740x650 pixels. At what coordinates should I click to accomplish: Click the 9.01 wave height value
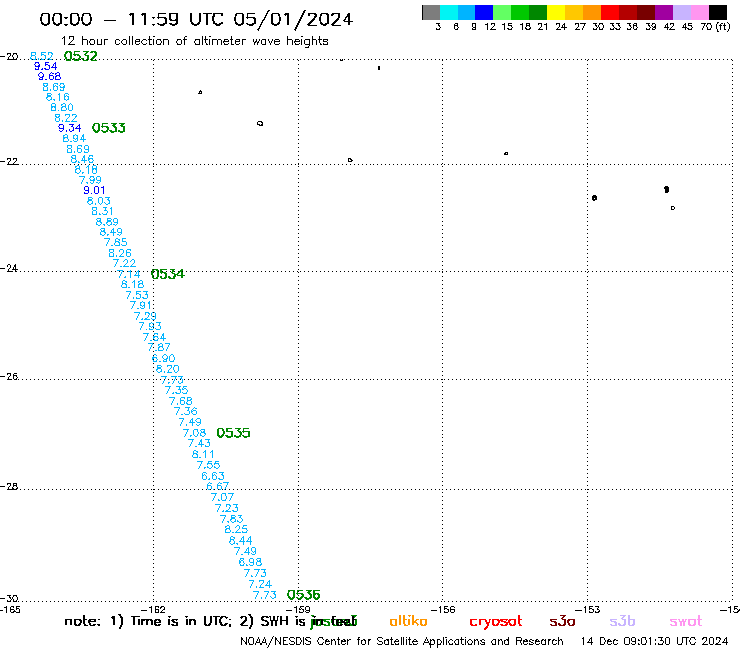click(94, 190)
